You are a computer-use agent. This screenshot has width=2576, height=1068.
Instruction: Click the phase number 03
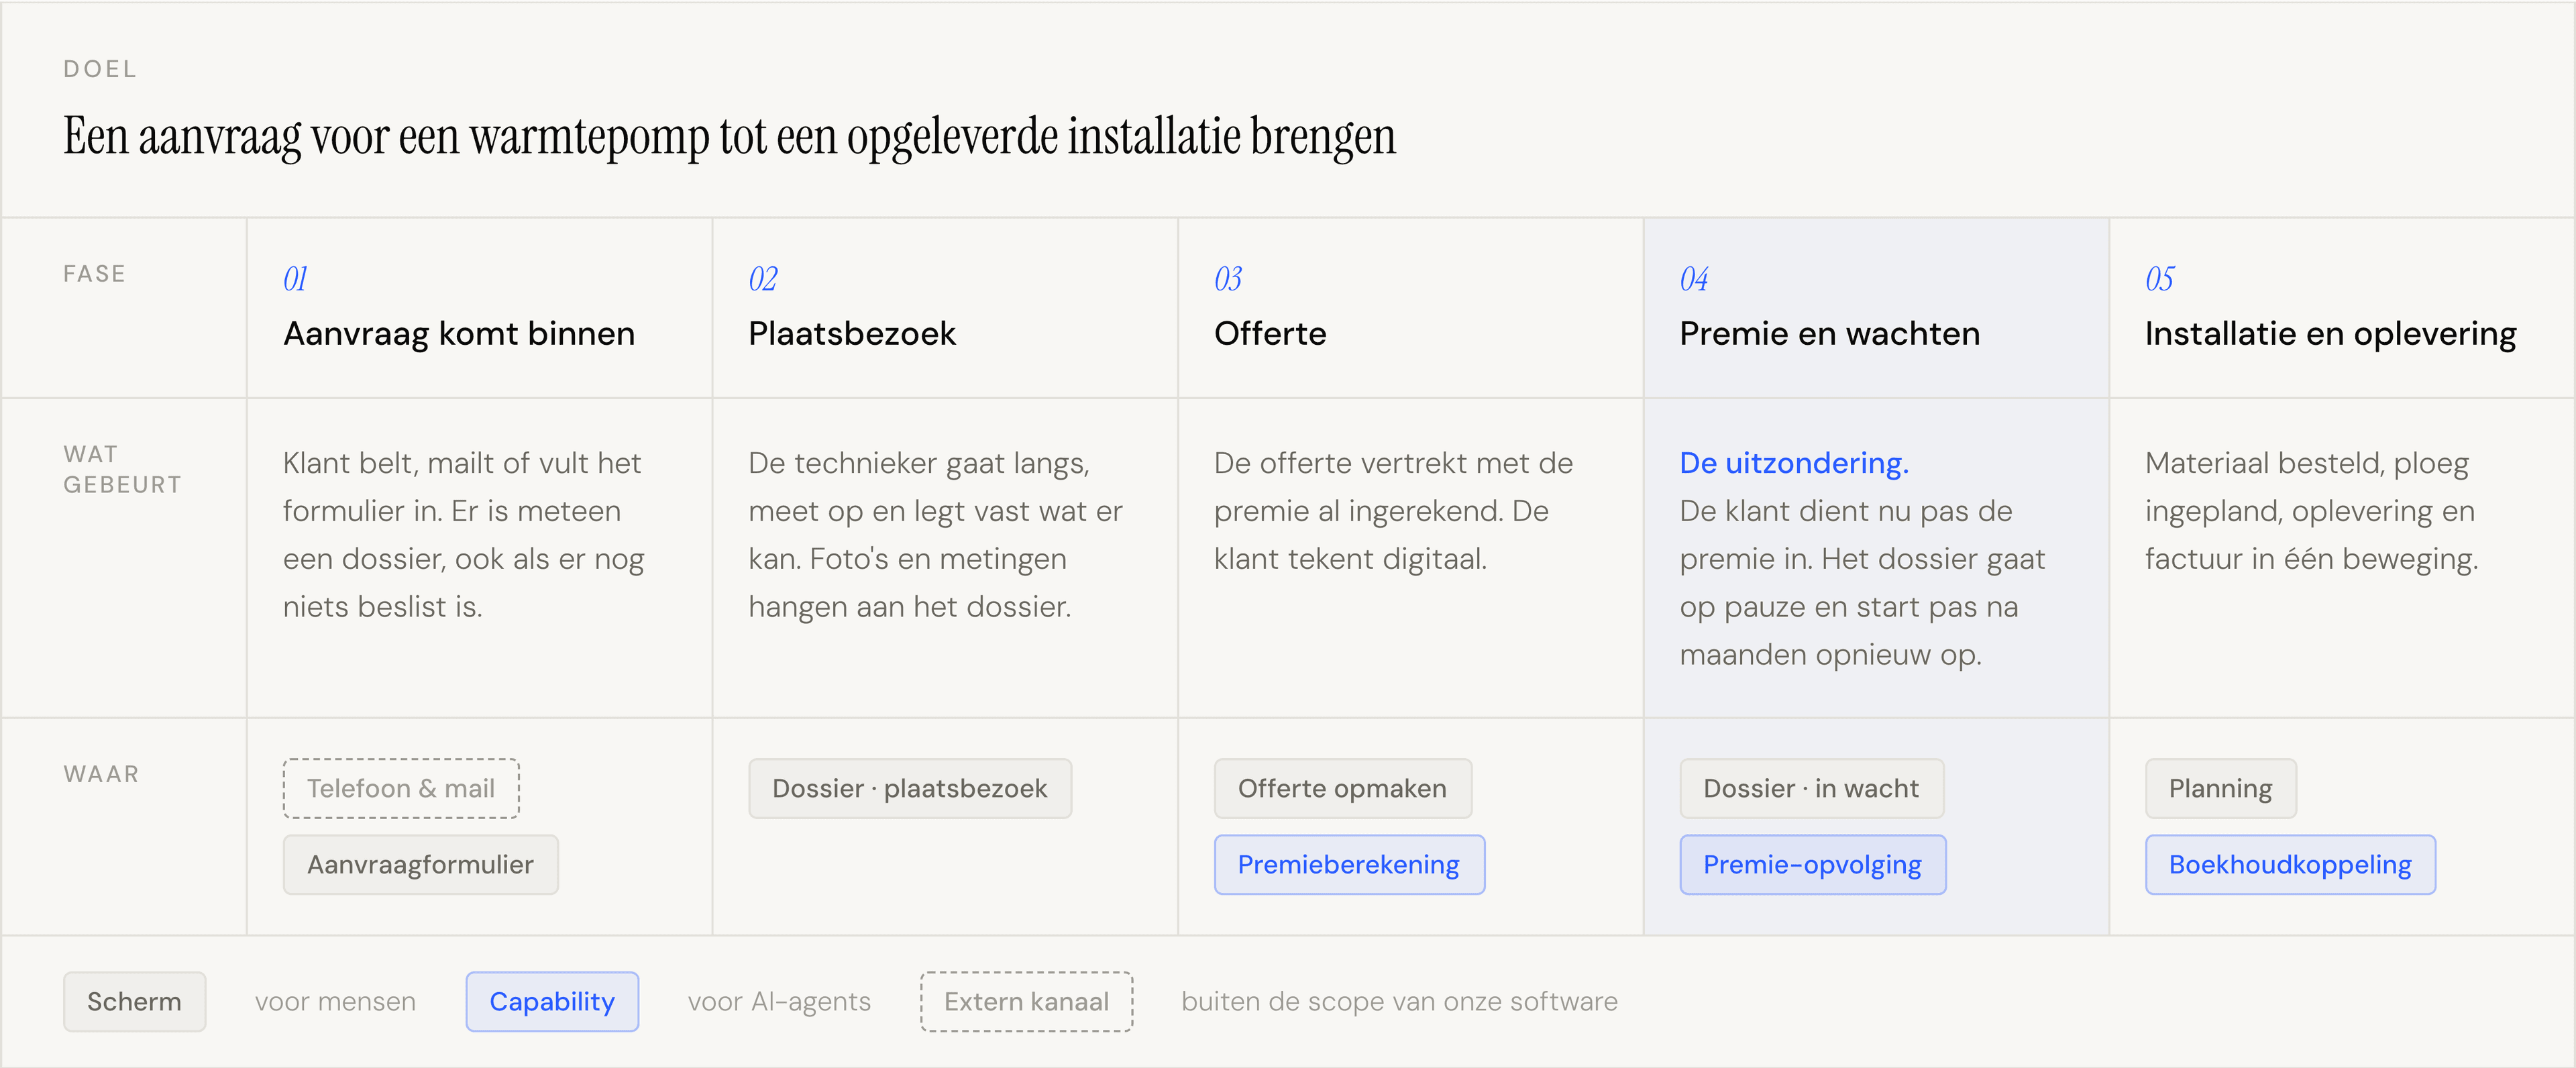pyautogui.click(x=1228, y=278)
